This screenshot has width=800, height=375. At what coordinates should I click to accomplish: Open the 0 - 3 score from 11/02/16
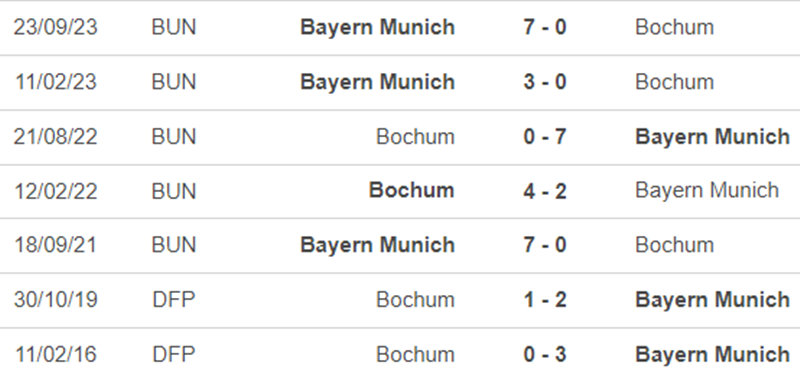tap(545, 354)
